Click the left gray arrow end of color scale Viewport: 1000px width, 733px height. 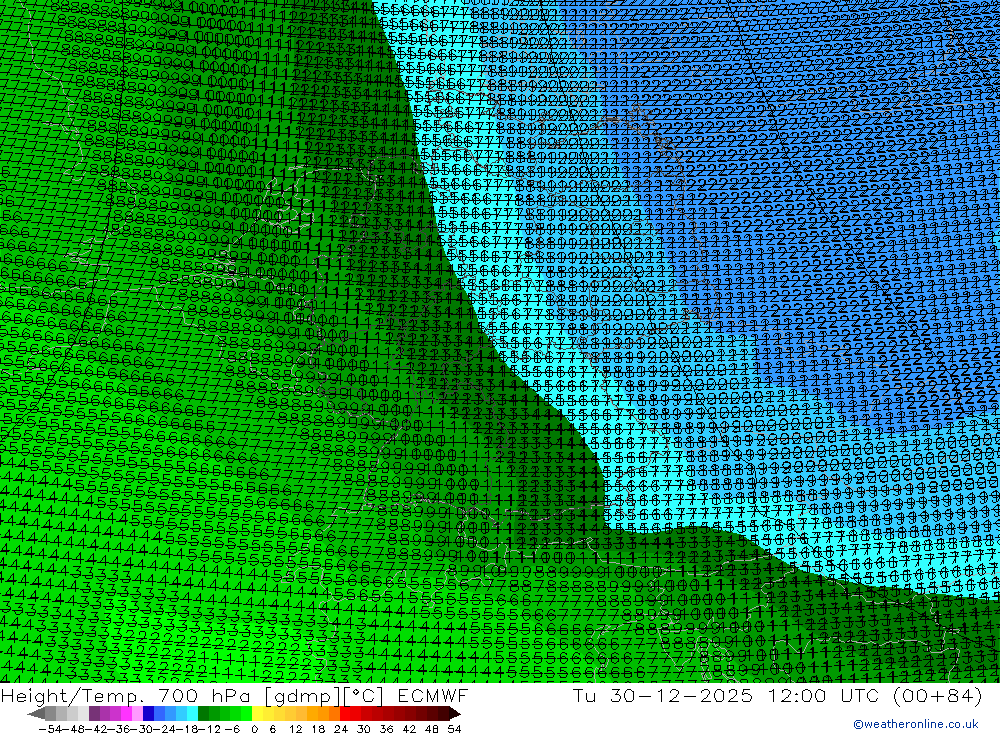[36, 714]
